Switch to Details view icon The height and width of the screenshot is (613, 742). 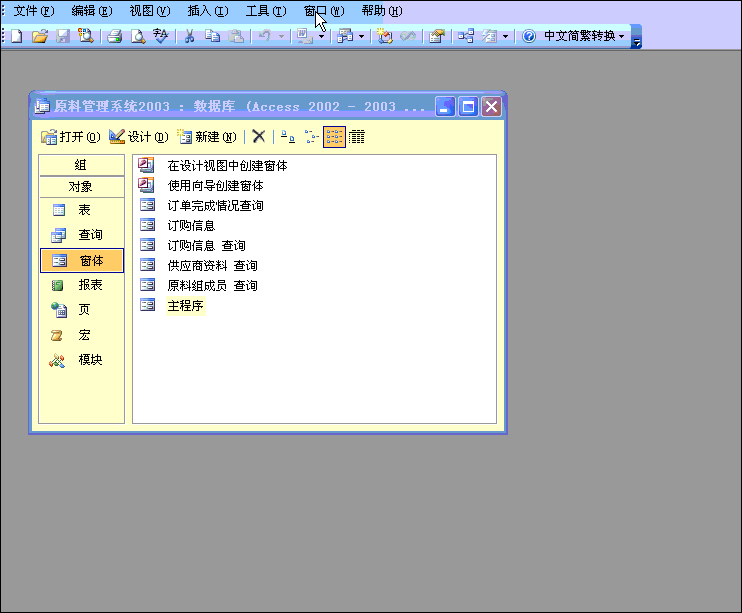pos(357,137)
